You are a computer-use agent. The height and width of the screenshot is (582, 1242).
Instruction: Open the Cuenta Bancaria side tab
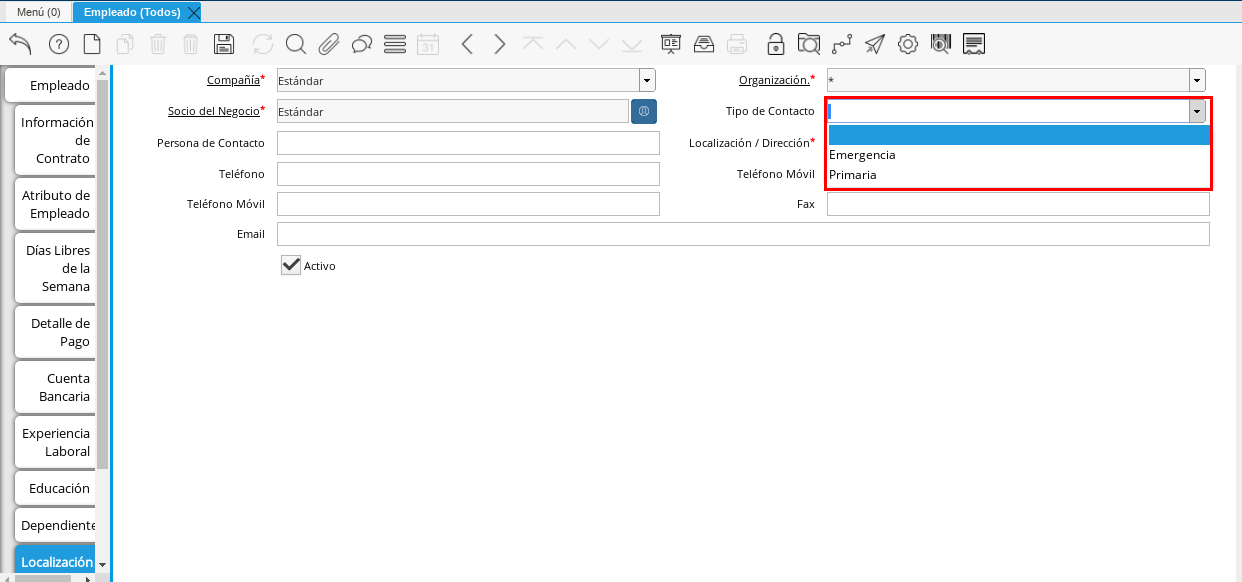point(56,387)
